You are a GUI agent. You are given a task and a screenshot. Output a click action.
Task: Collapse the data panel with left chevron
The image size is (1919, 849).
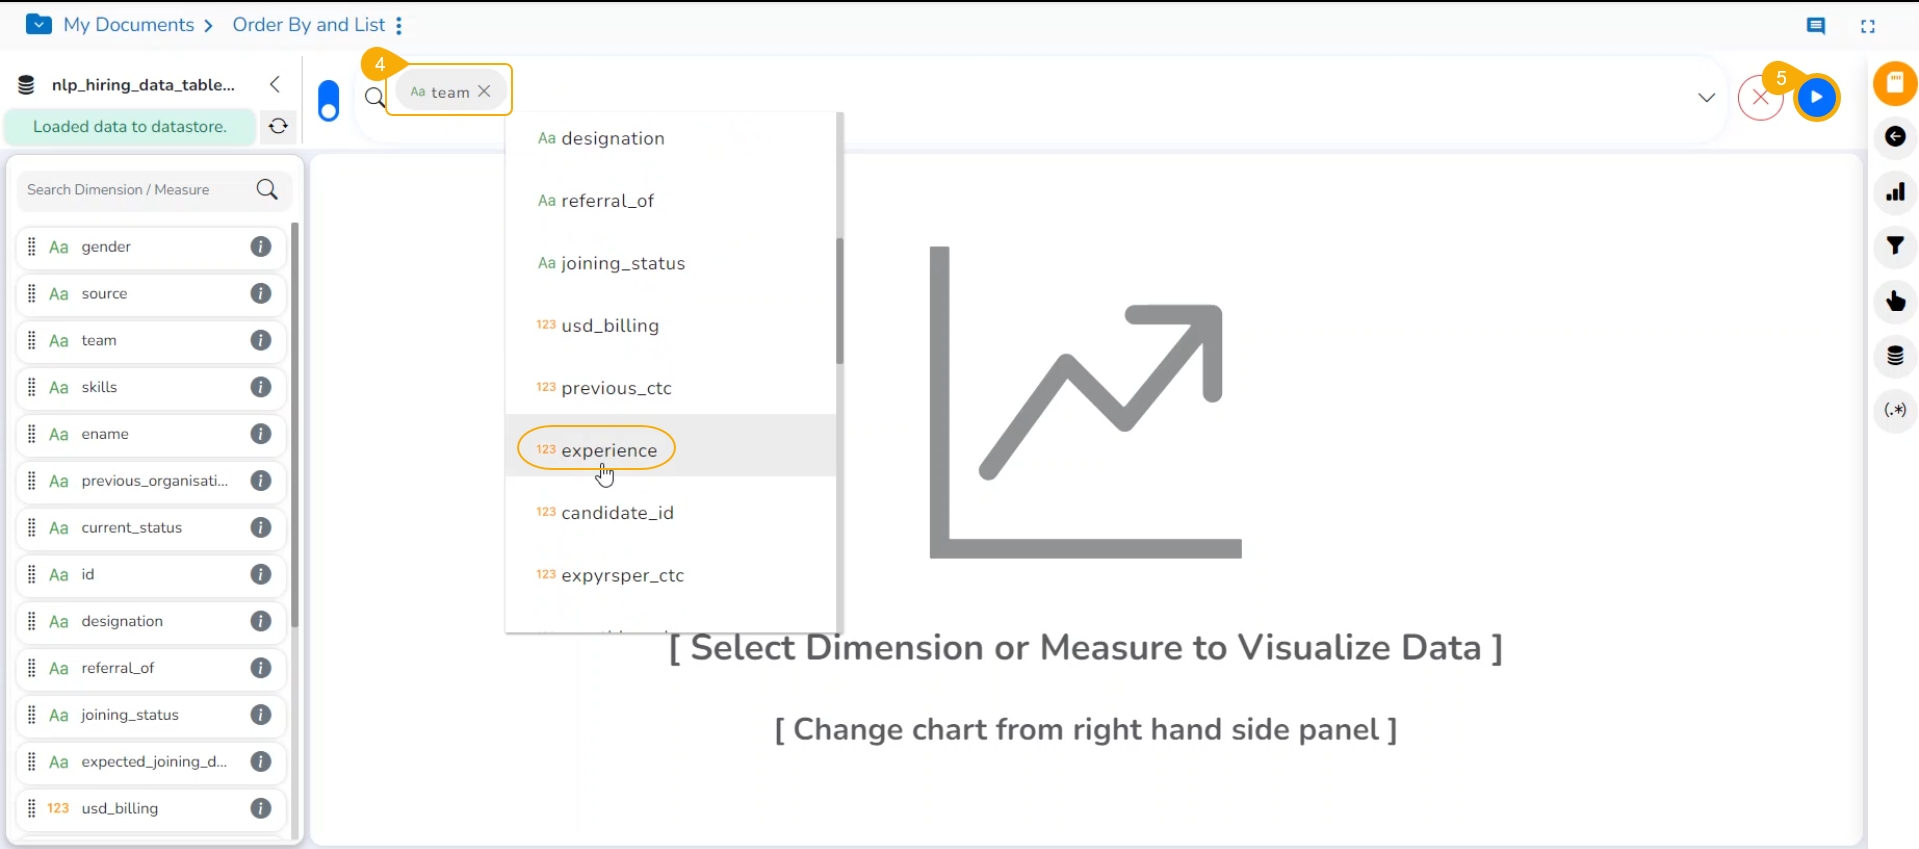[x=275, y=85]
